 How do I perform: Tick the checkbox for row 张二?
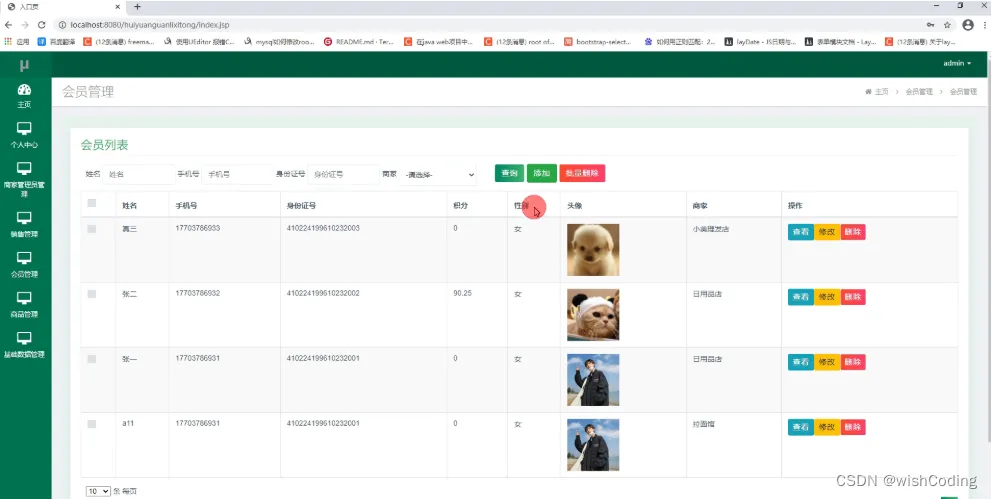coord(92,294)
